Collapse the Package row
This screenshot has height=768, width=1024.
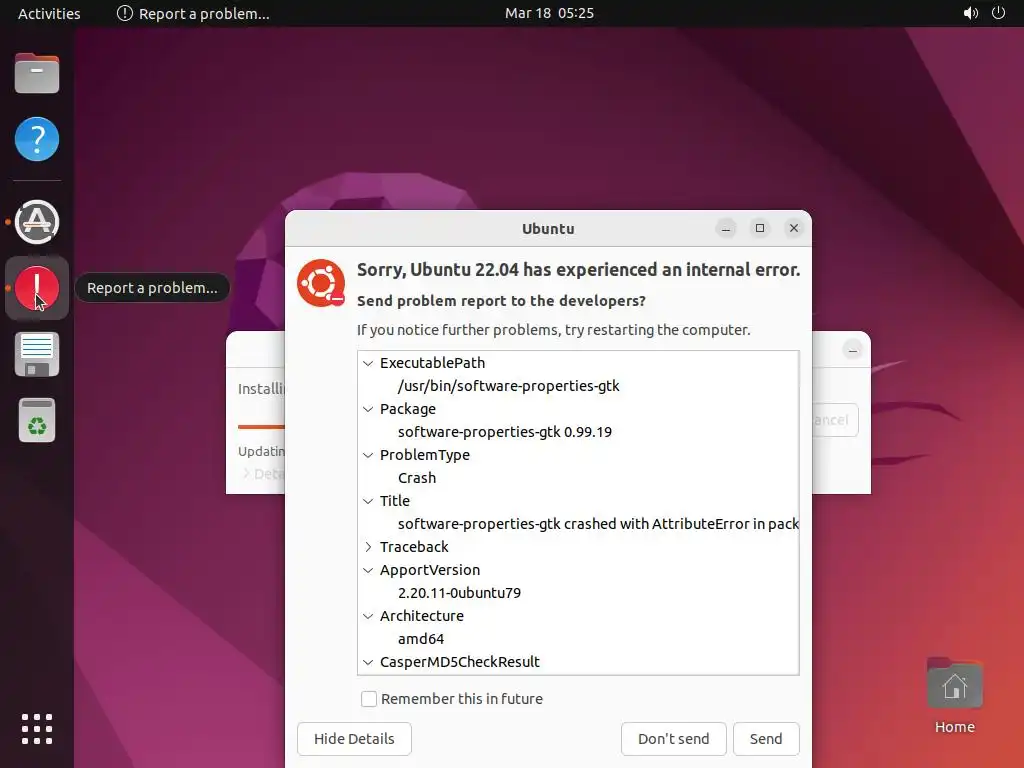pyautogui.click(x=368, y=409)
